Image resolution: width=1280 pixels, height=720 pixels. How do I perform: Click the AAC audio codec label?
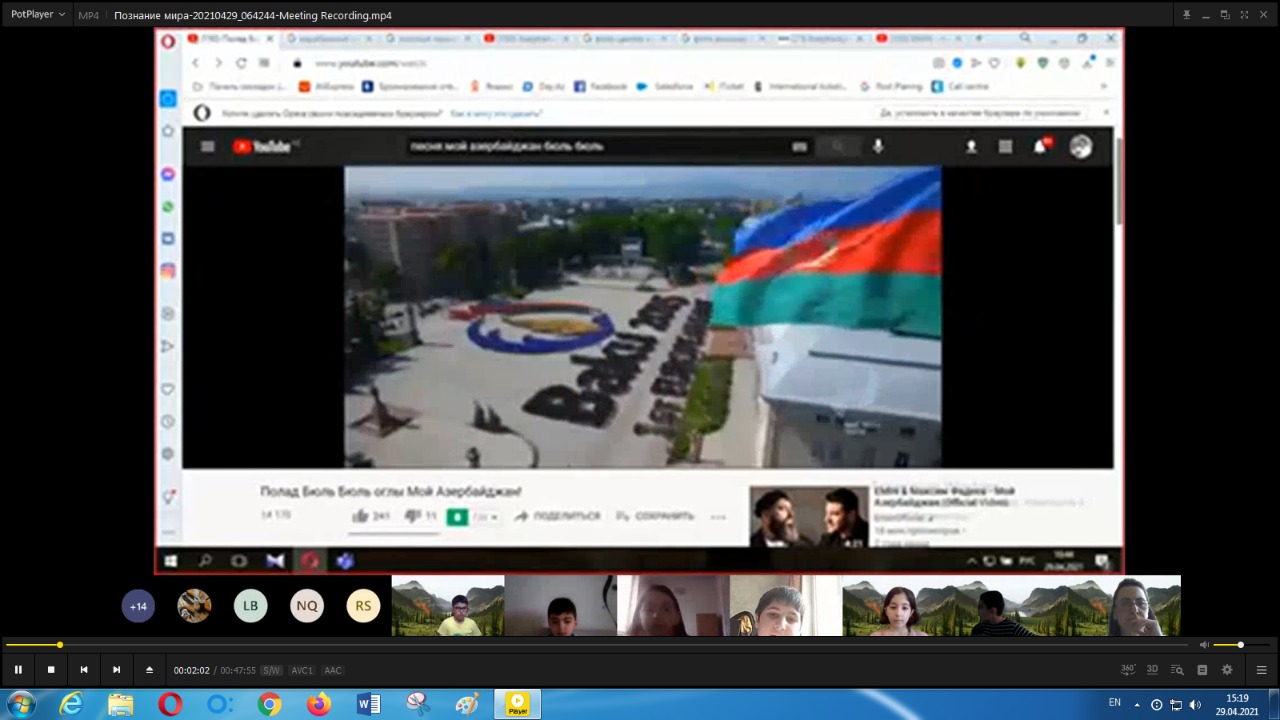pyautogui.click(x=333, y=671)
